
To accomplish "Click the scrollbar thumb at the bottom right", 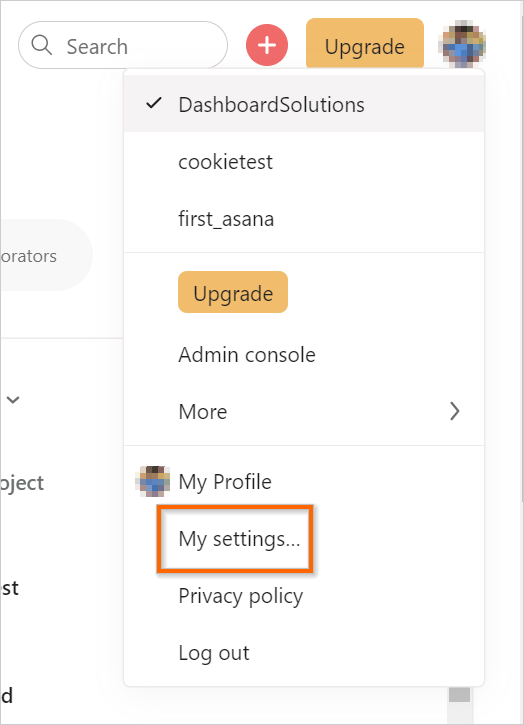I will (x=460, y=694).
